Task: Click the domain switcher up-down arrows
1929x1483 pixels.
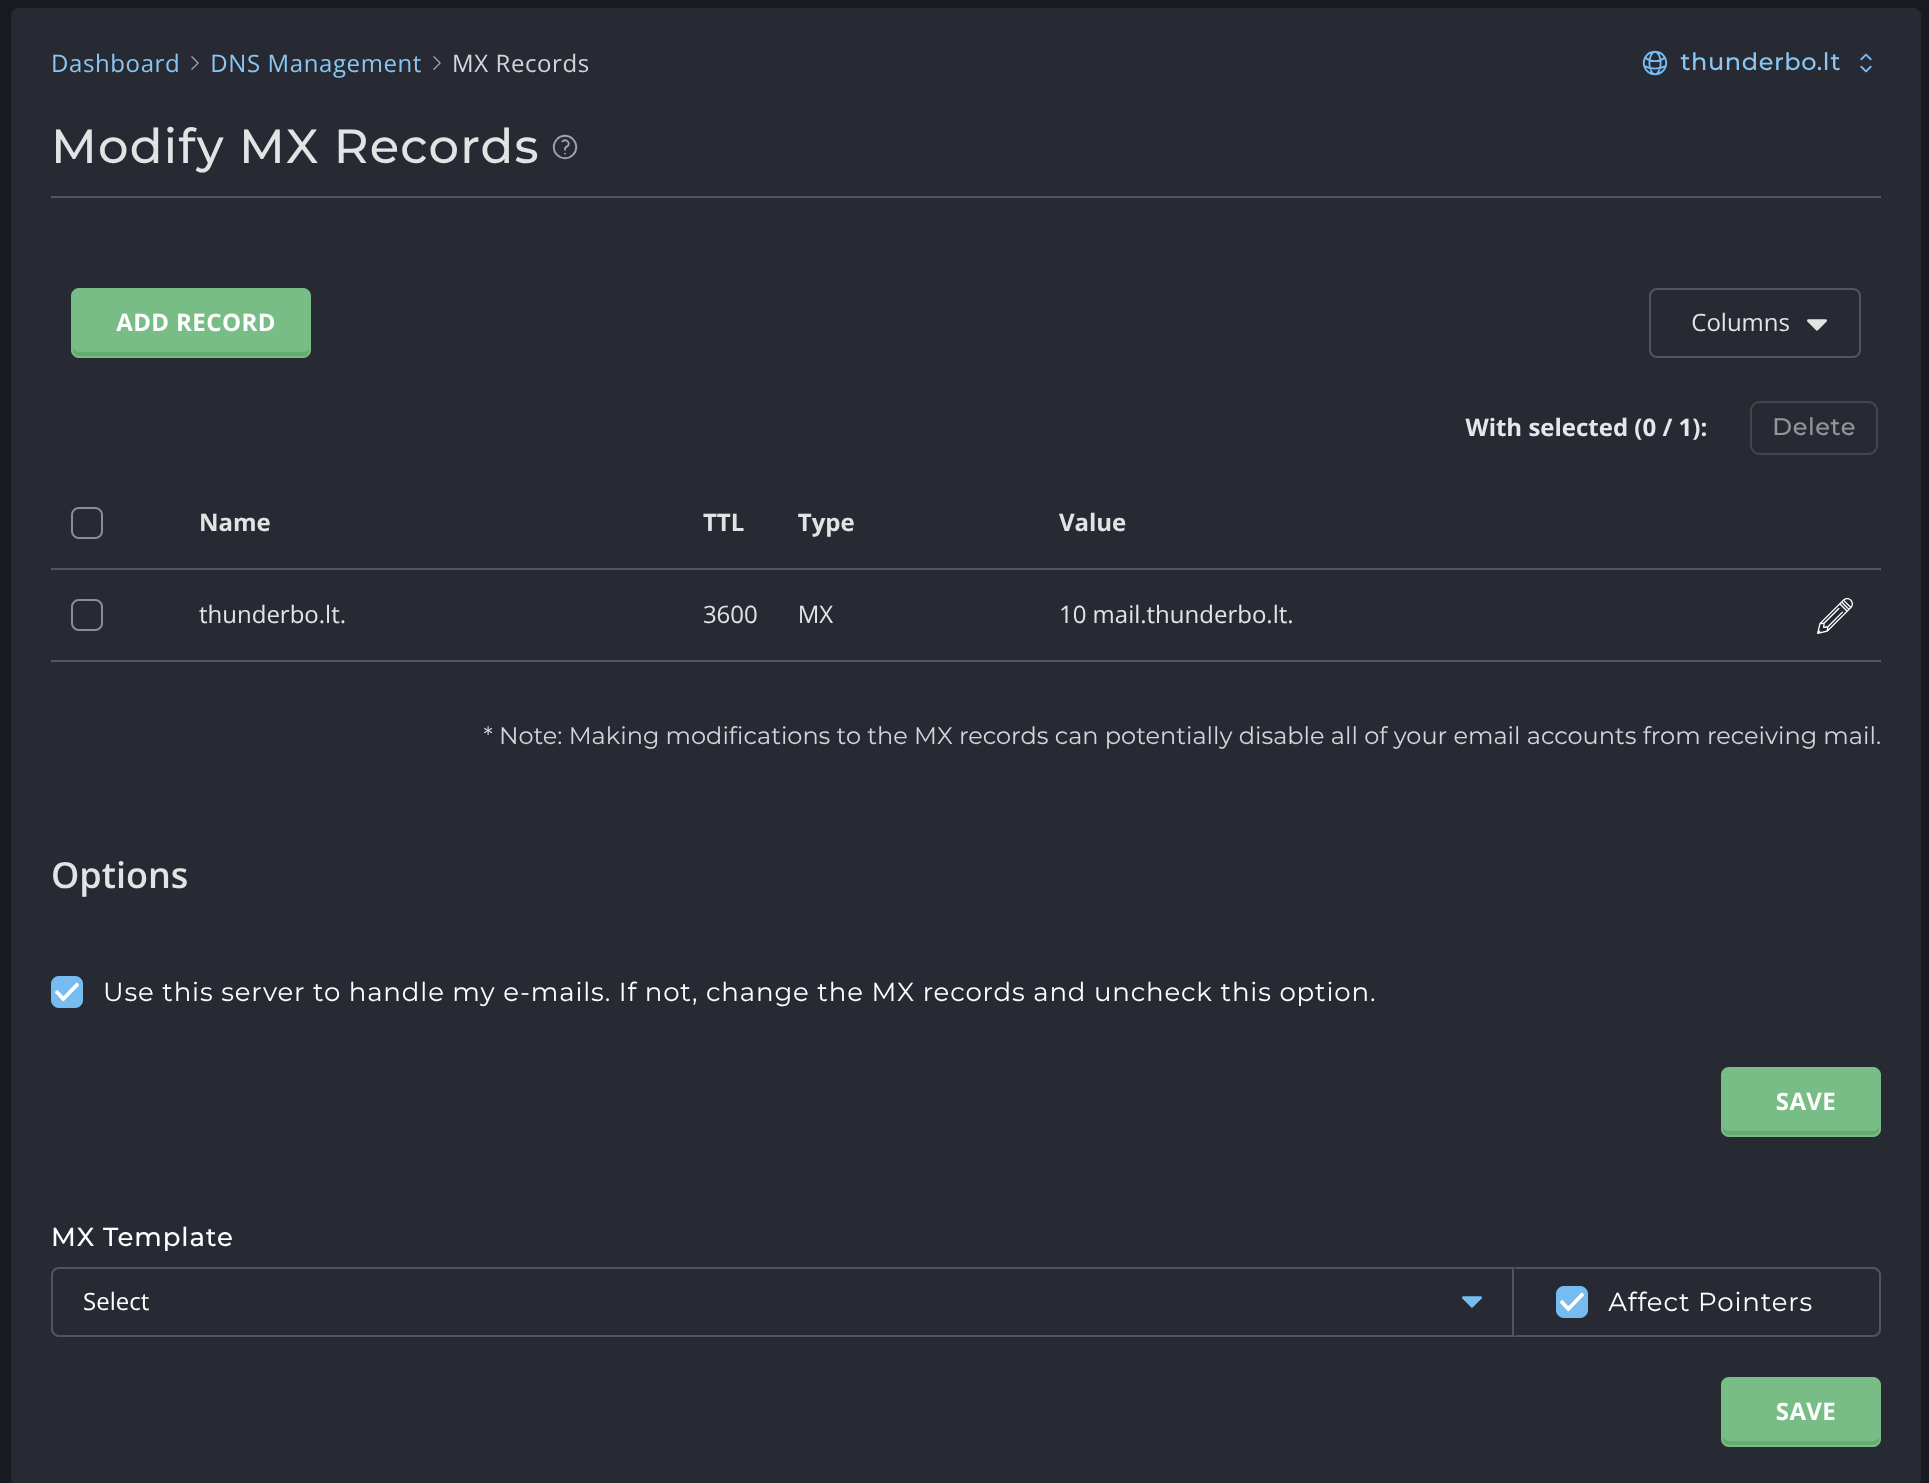Action: 1866,63
